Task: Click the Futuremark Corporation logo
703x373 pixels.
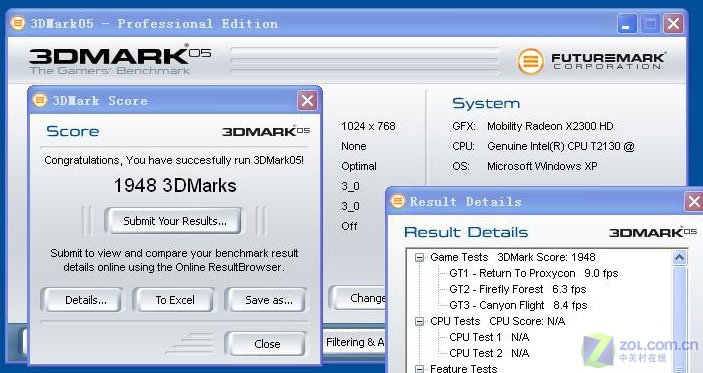Action: coord(592,61)
